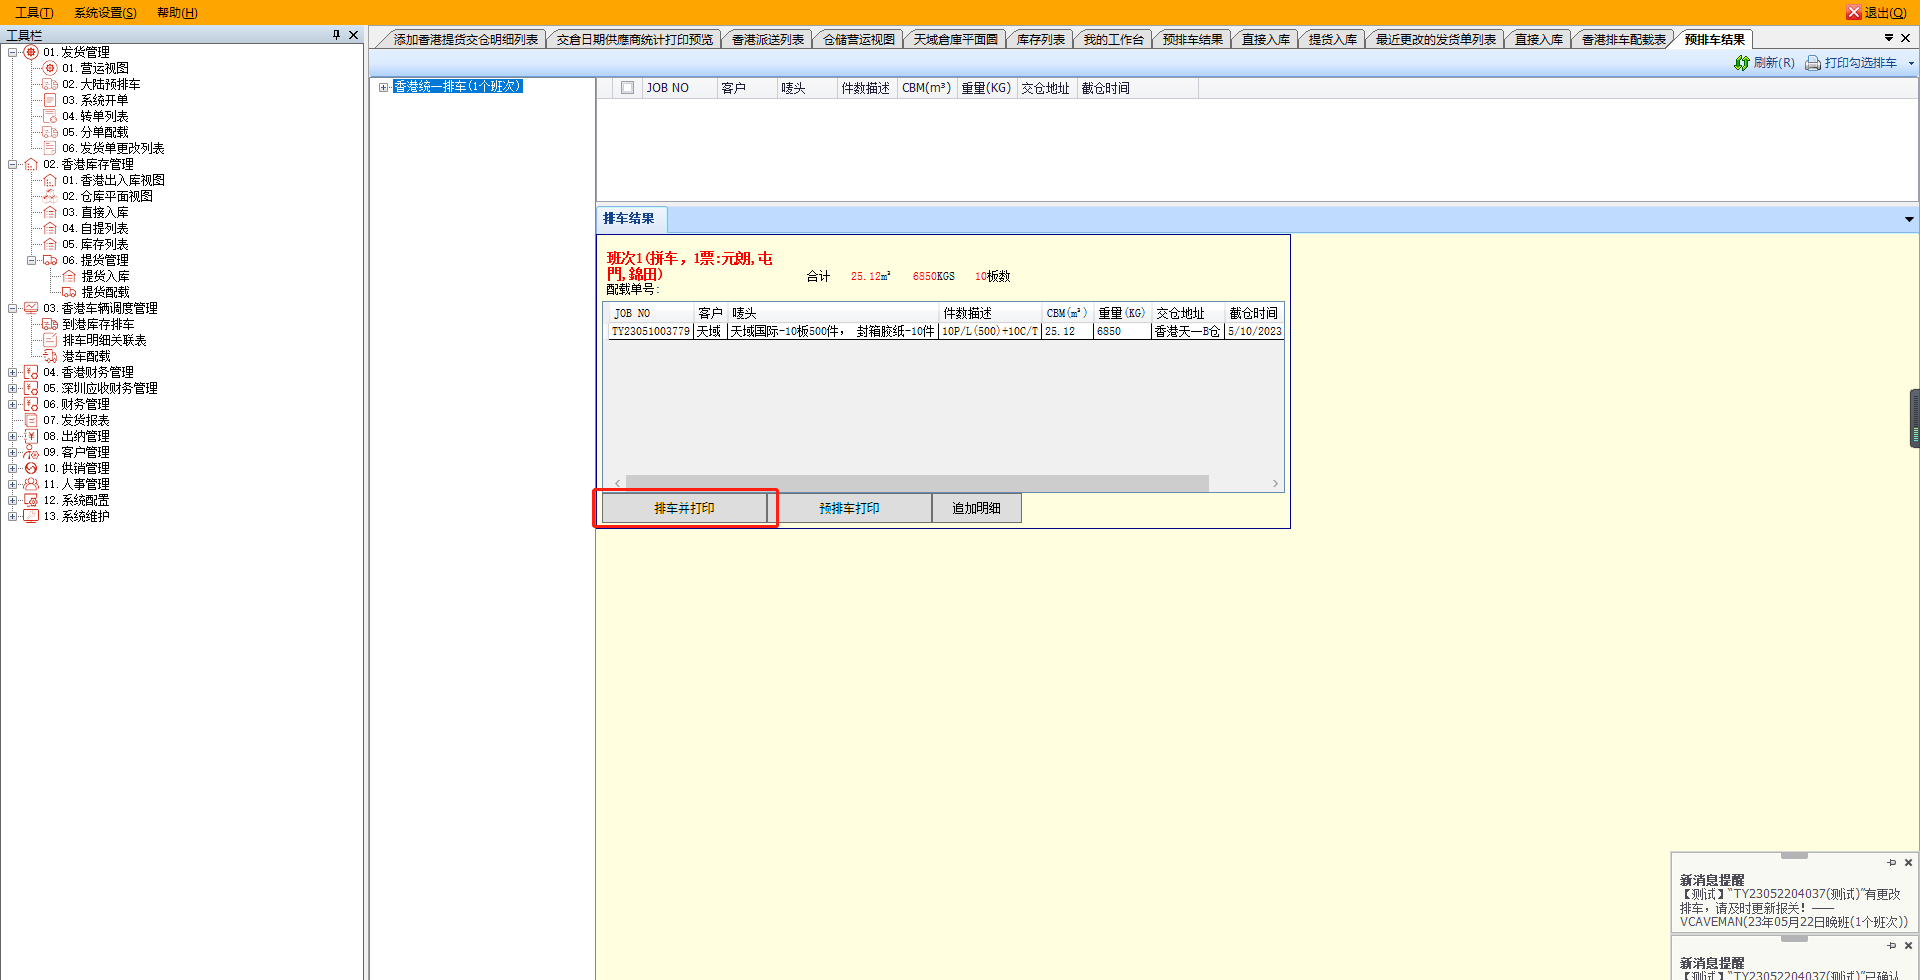Pin the 工具栏 sidebar panel
Screen dimensions: 1920x980
point(336,35)
